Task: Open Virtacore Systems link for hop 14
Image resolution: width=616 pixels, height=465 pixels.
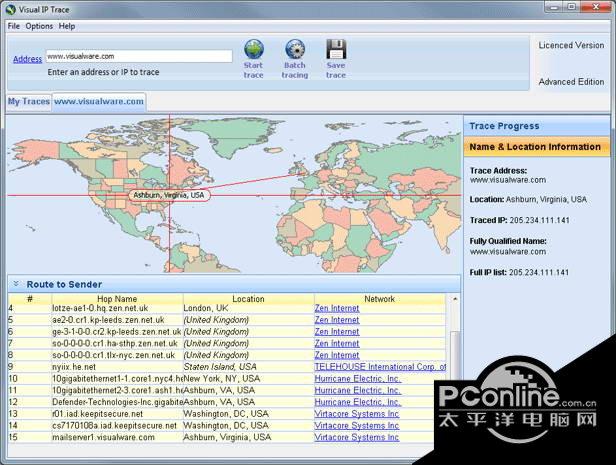Action: 357,426
